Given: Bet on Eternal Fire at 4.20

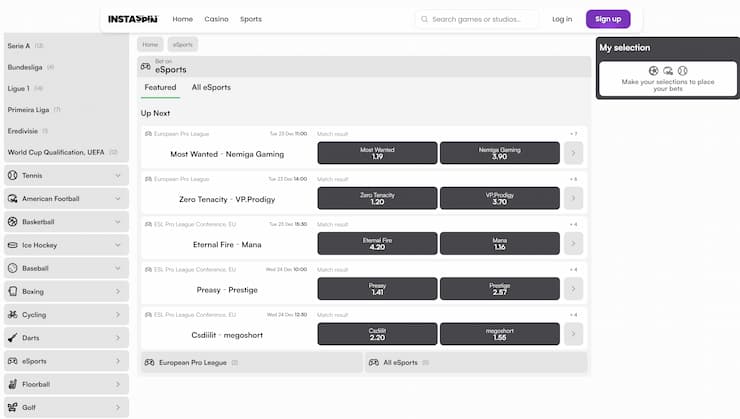Looking at the screenshot, I should 377,243.
